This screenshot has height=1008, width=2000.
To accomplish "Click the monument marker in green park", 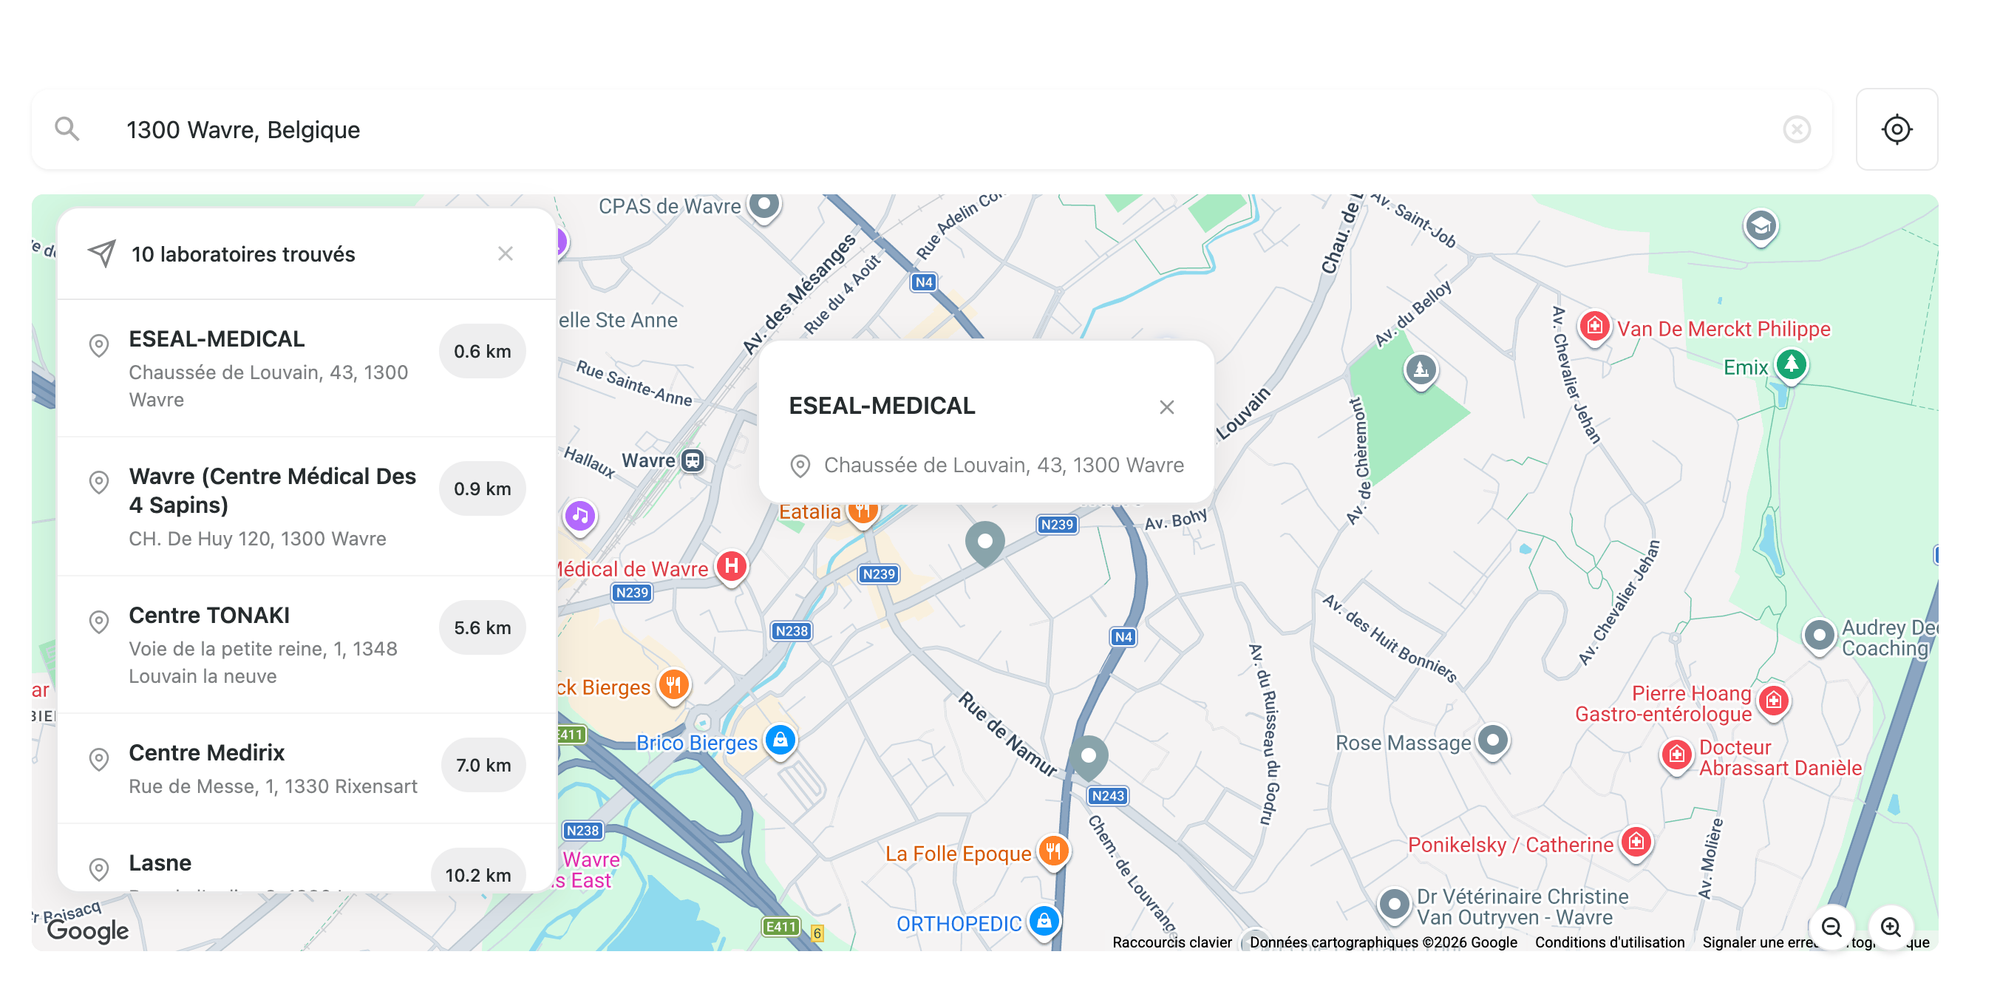I will (1421, 371).
